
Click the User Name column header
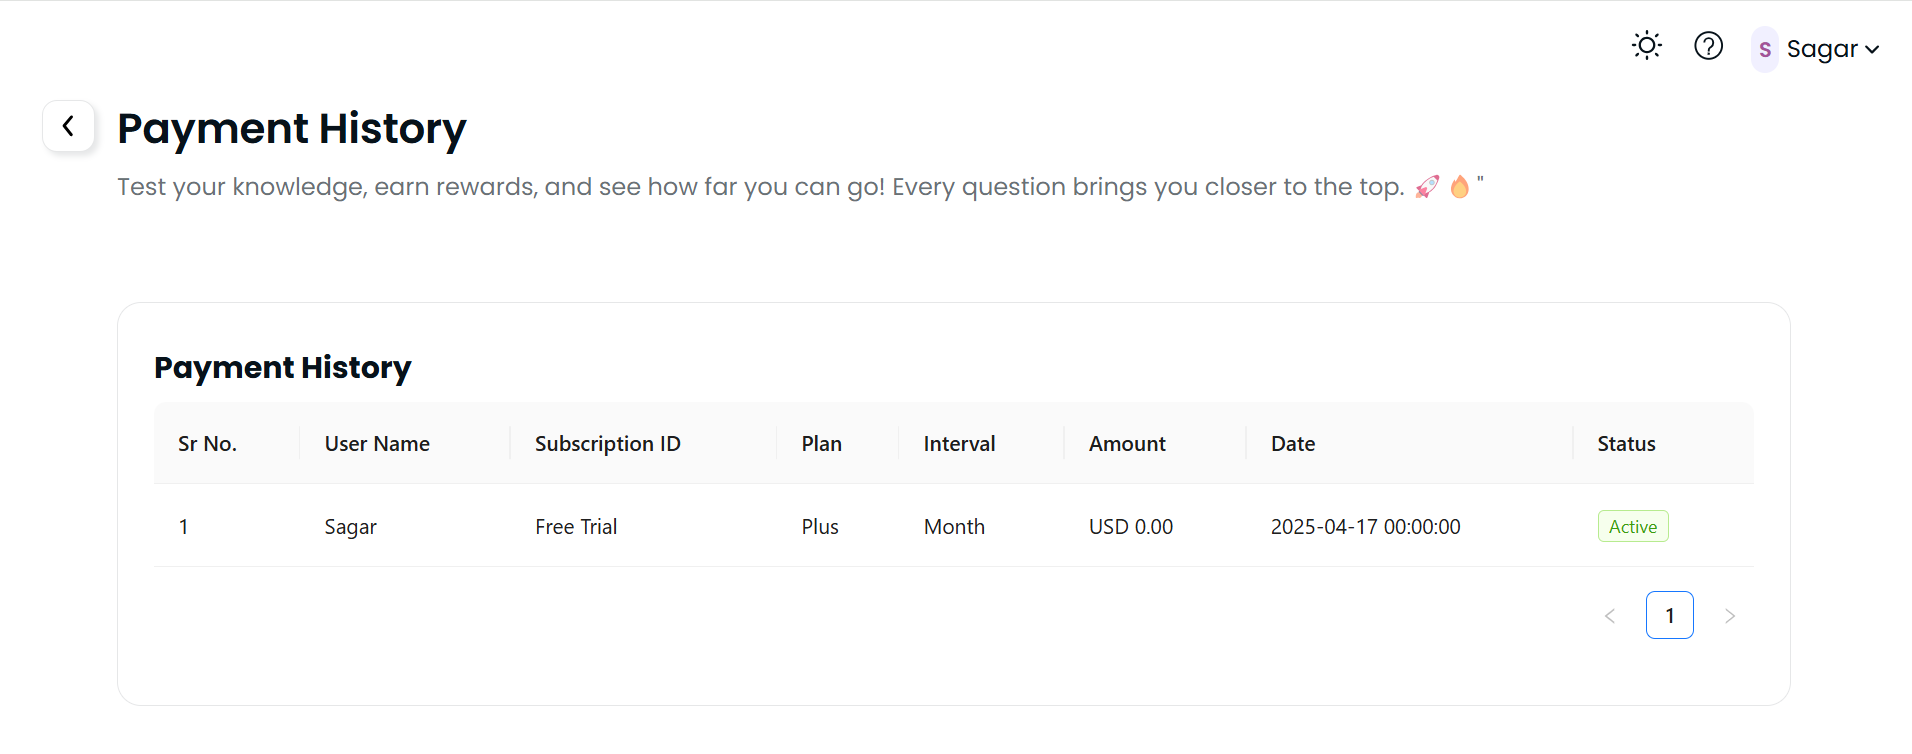coord(377,444)
